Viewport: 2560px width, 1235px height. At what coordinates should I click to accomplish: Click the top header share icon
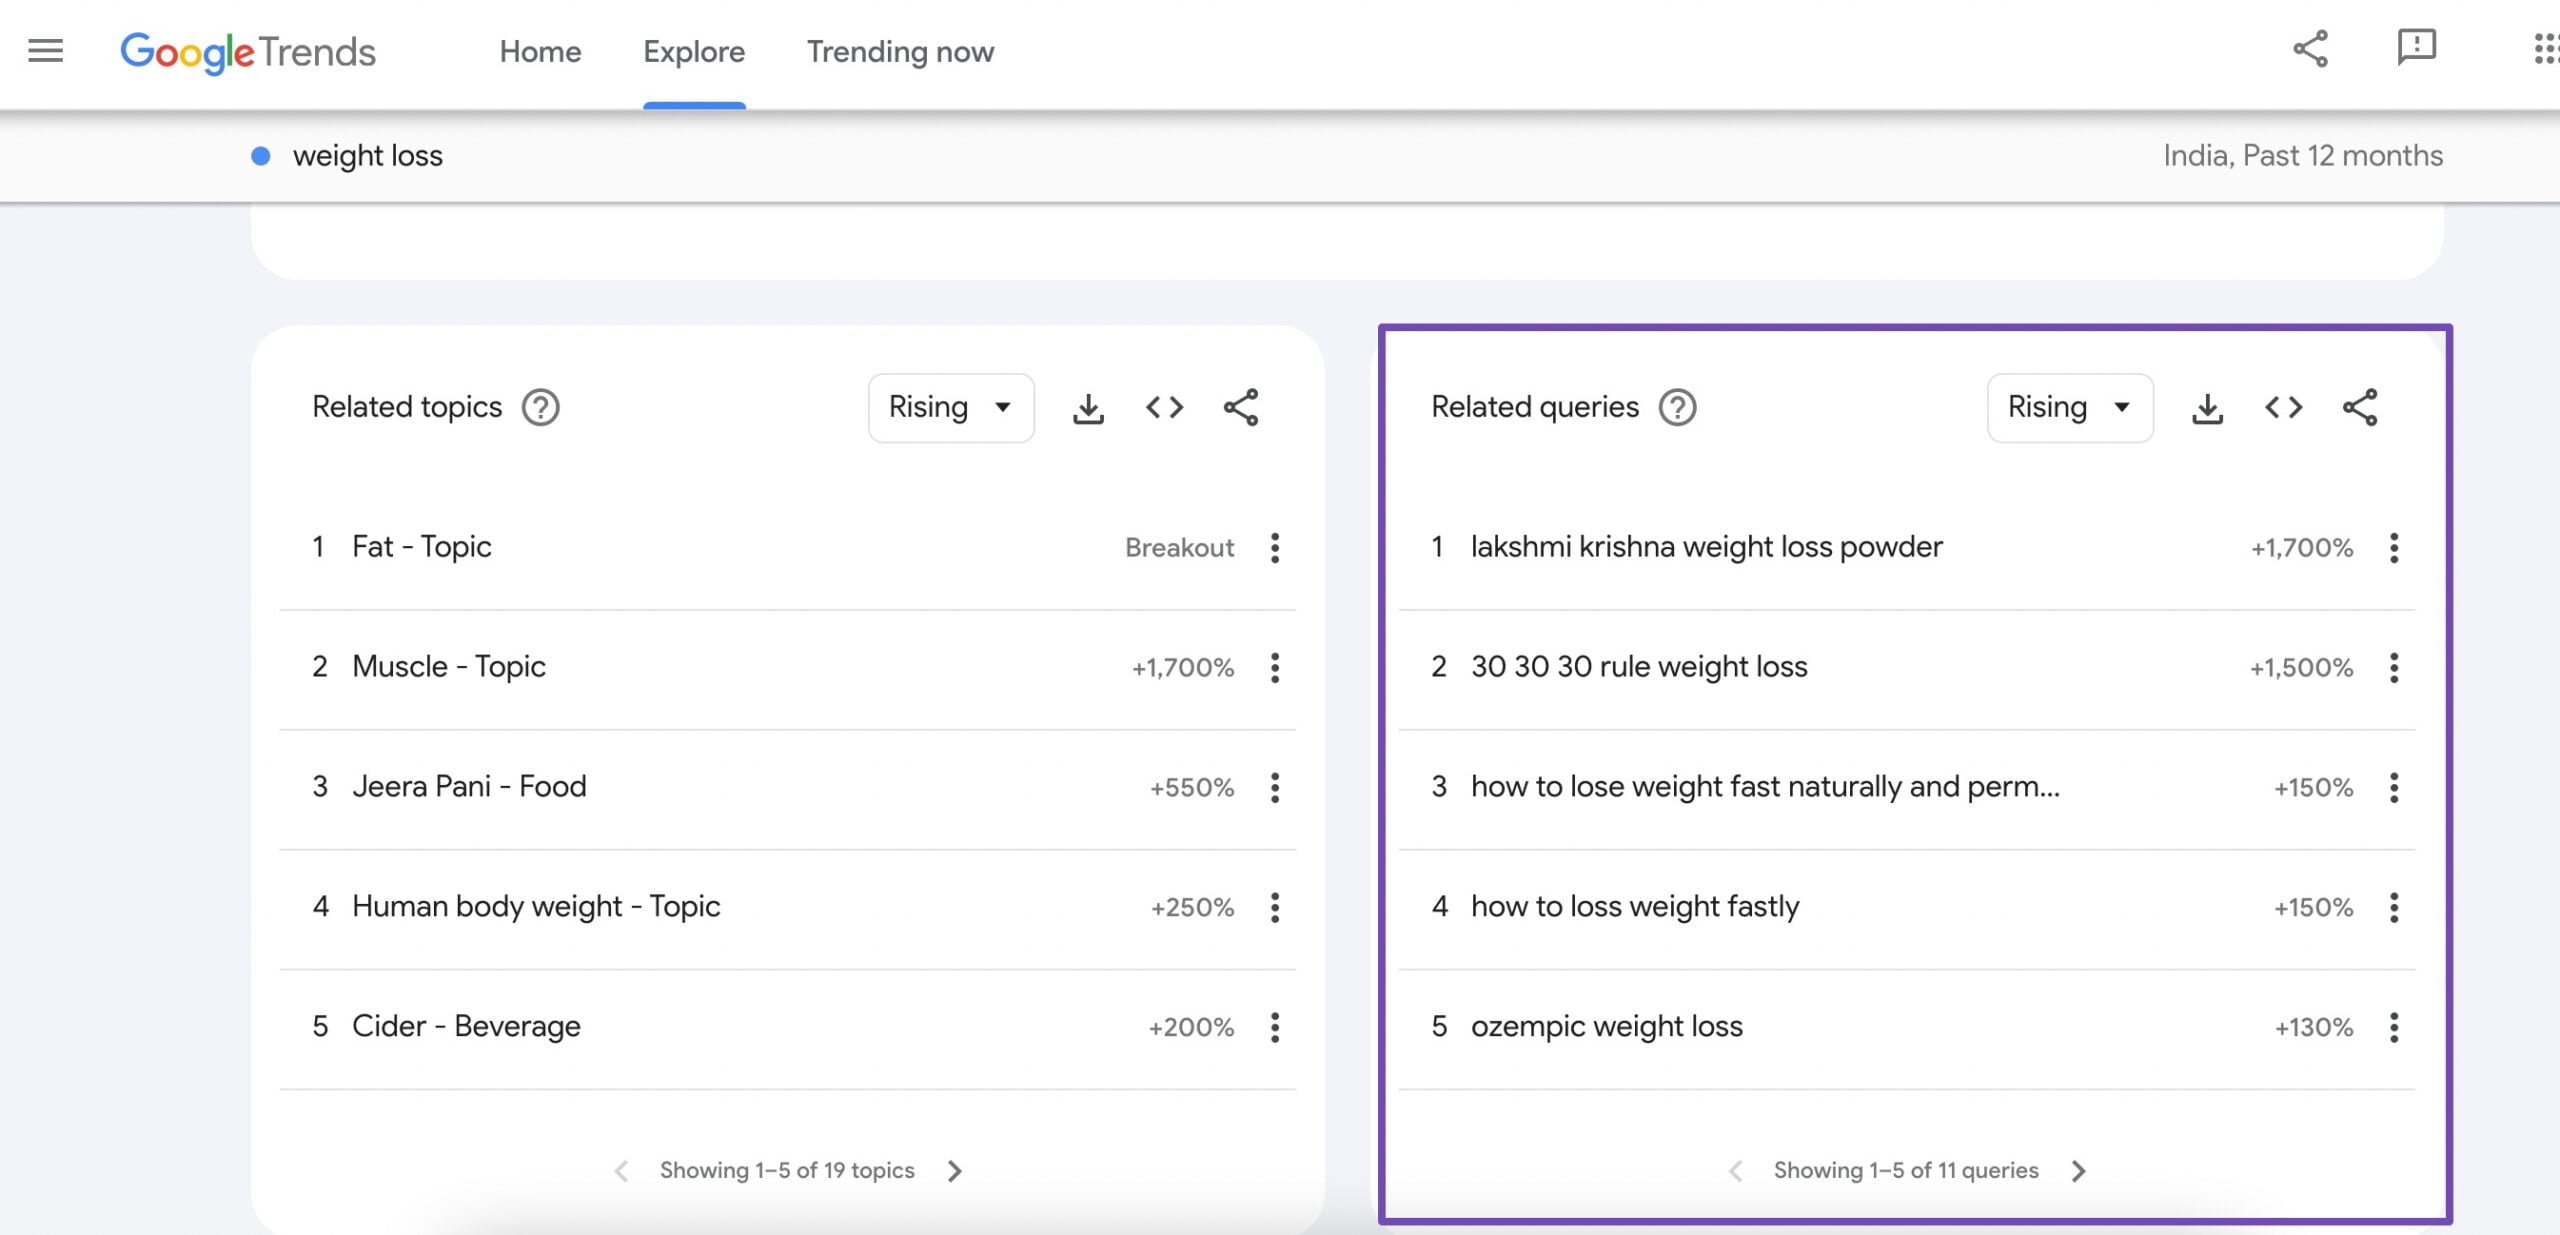pos(2310,49)
